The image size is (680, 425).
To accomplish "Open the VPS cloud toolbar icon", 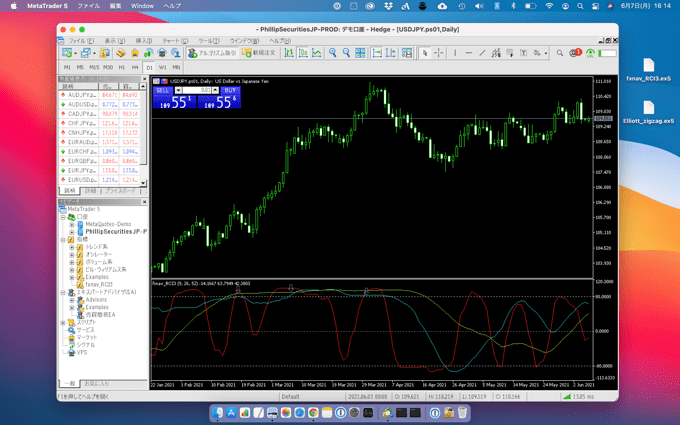I will (x=162, y=53).
